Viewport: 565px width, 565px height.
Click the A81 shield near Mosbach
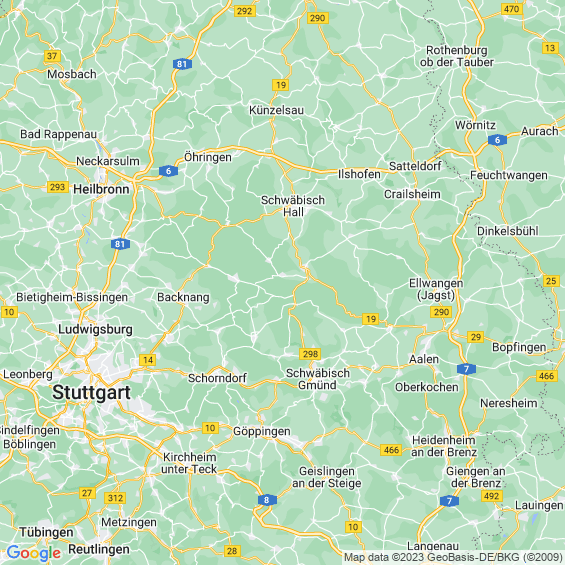(x=182, y=64)
